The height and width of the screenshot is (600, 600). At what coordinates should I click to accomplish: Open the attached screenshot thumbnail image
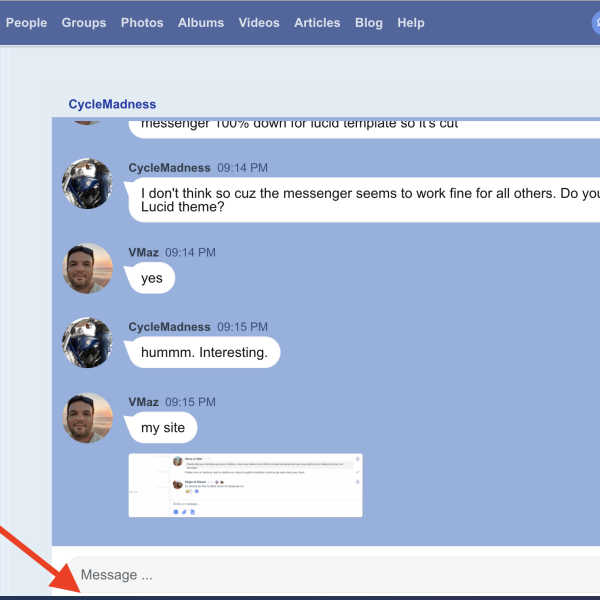click(x=246, y=485)
